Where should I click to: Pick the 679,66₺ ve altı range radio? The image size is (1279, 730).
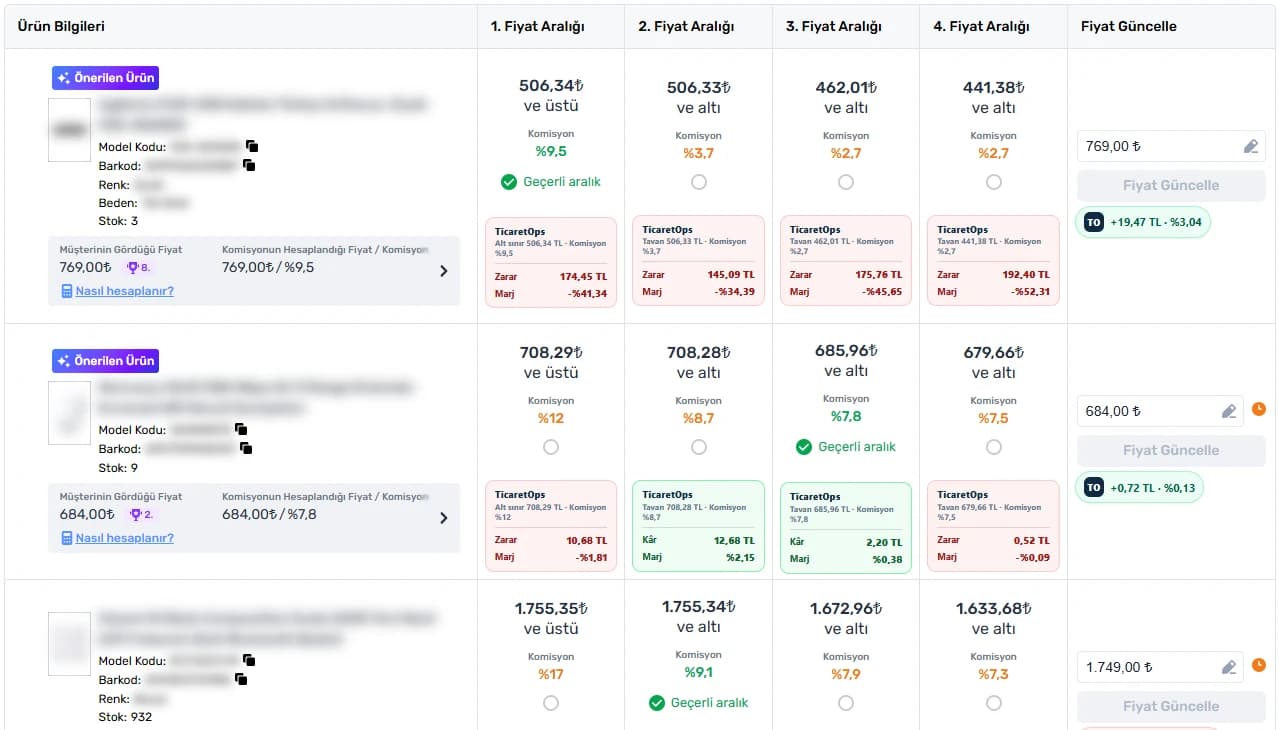coord(993,447)
